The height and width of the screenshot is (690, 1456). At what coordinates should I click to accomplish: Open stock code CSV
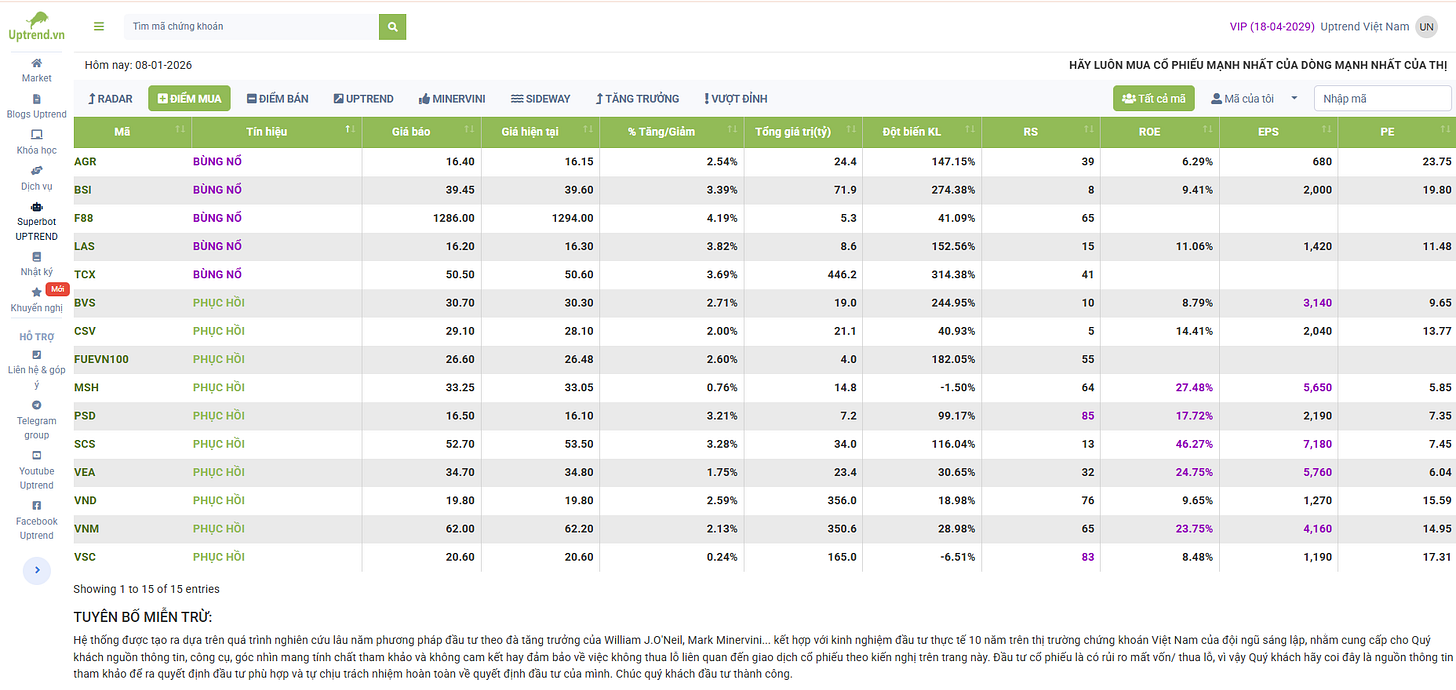pyautogui.click(x=85, y=331)
